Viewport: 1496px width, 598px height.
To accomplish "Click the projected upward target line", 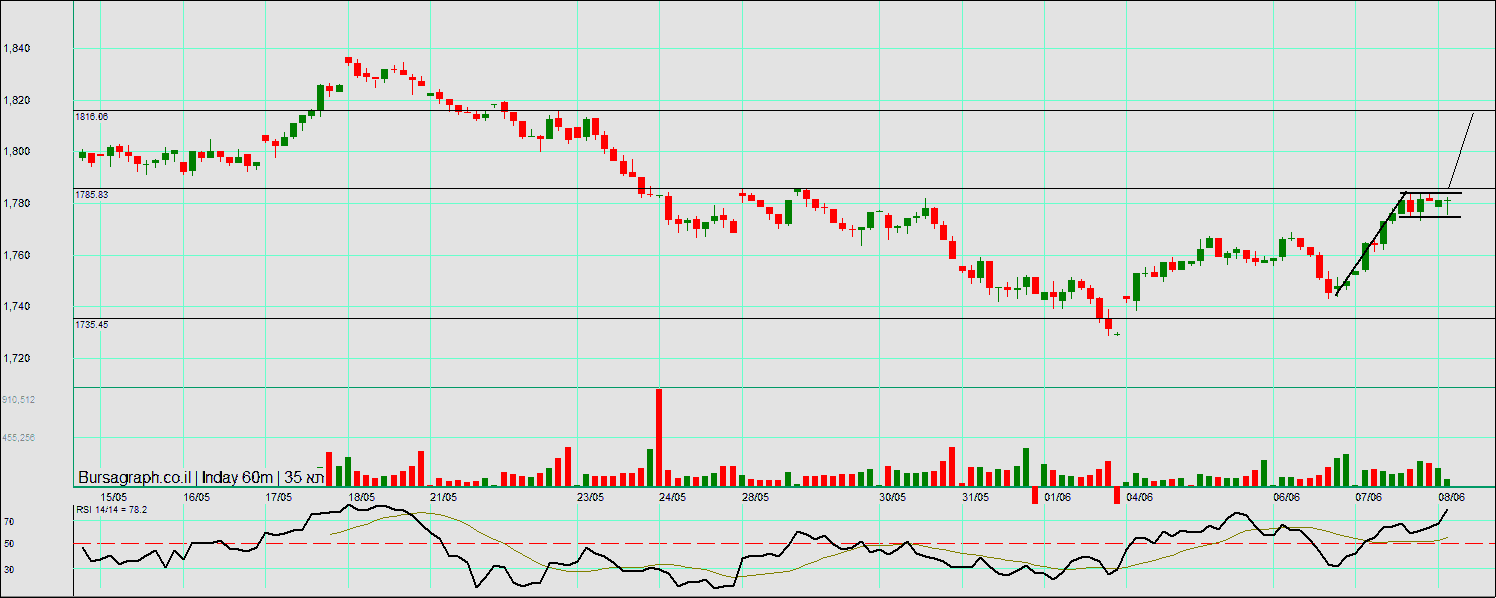I will 1461,151.
